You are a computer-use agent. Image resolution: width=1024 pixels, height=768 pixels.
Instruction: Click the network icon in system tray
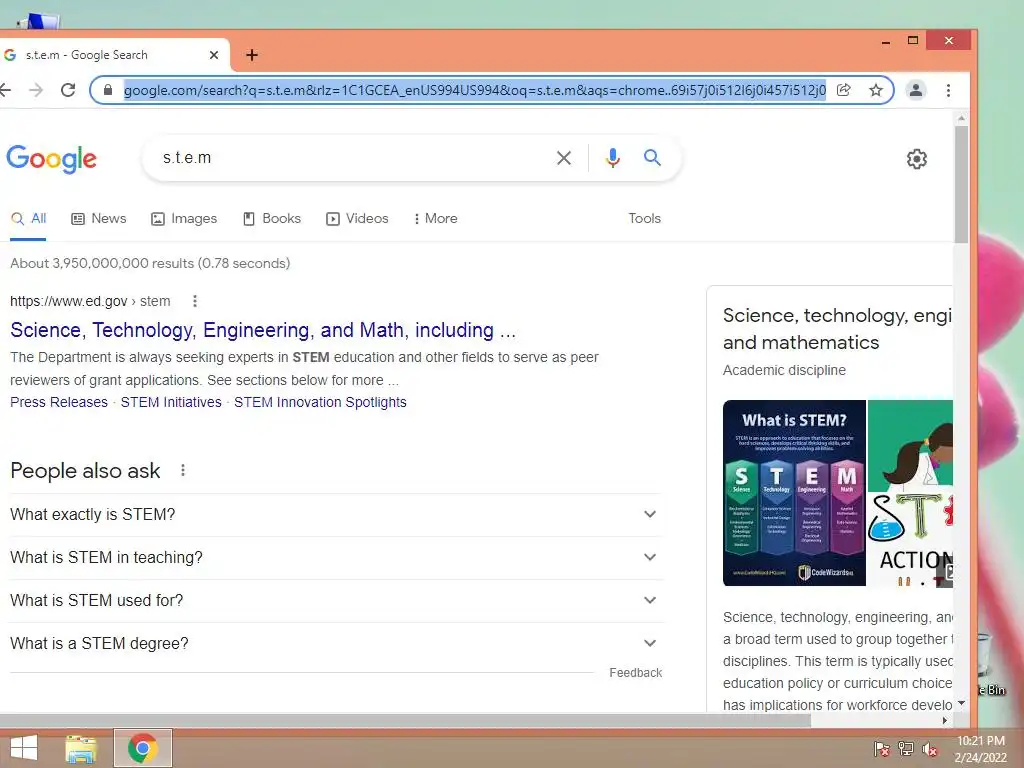(906, 749)
